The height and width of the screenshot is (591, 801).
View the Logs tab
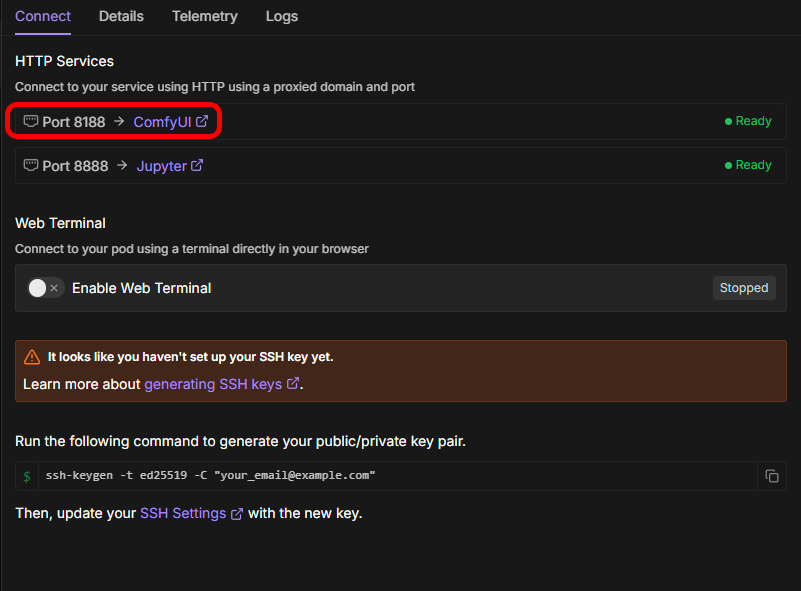coord(281,16)
